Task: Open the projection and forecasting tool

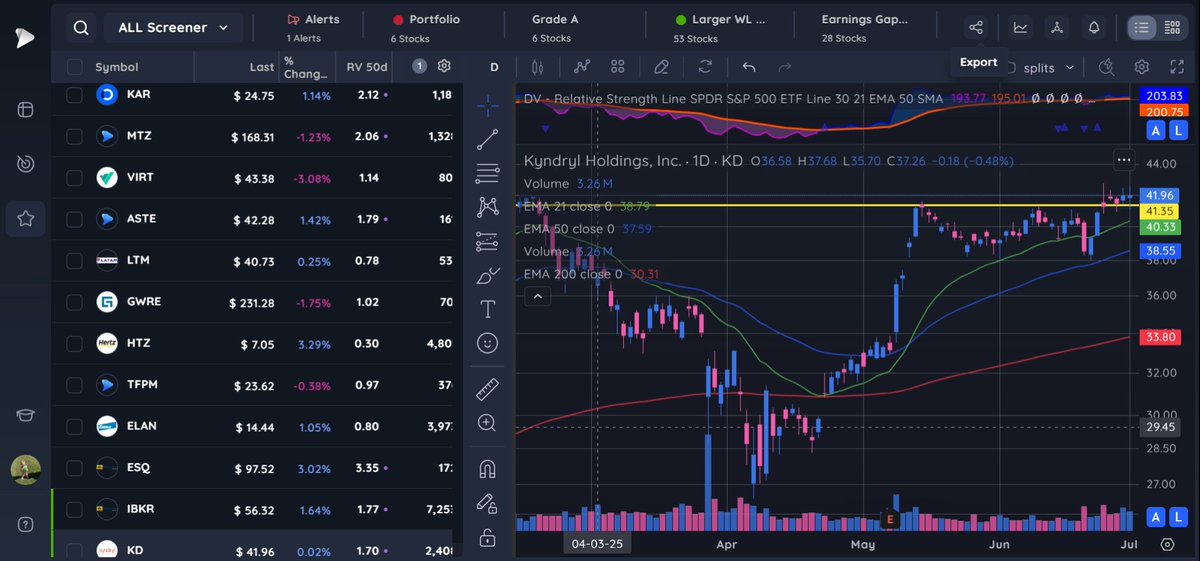Action: coord(488,241)
